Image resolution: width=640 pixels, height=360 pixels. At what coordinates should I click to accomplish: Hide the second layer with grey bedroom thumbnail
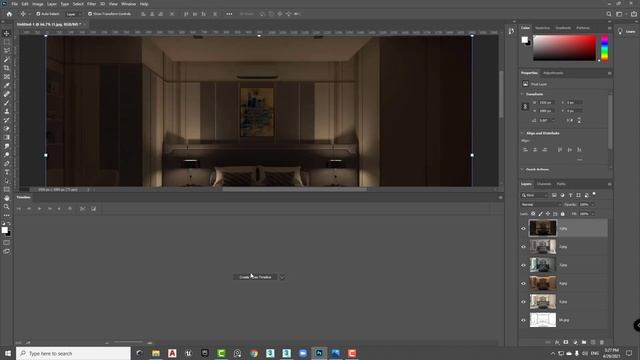[523, 247]
